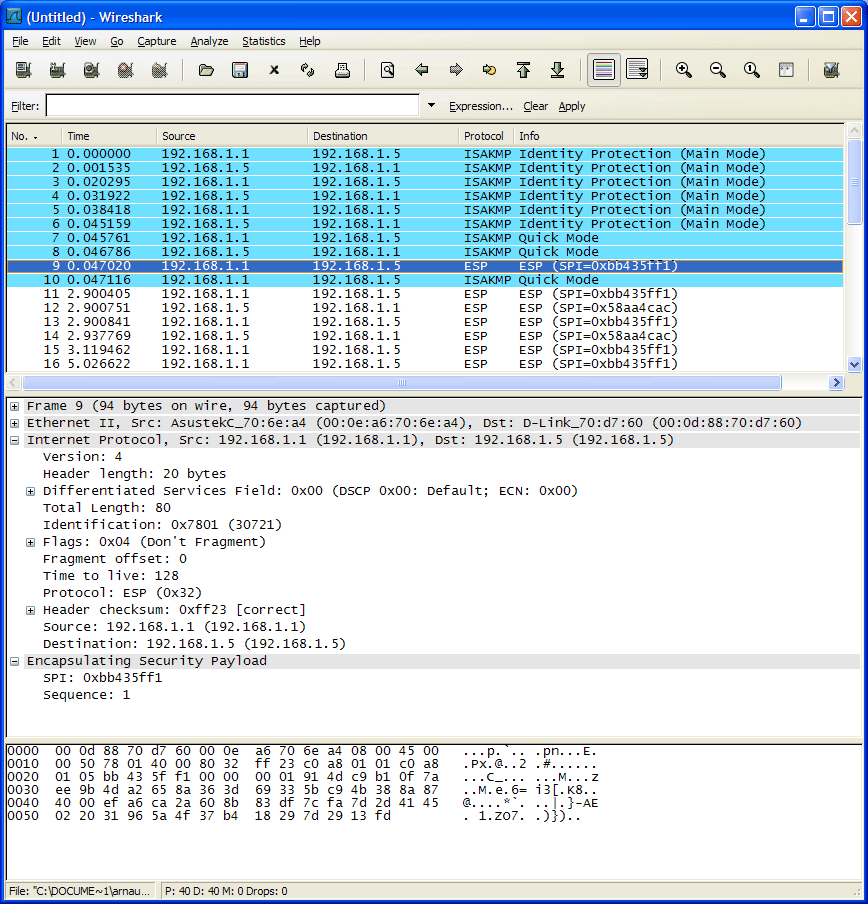This screenshot has width=868, height=904.
Task: Open the View menu
Action: pos(85,41)
